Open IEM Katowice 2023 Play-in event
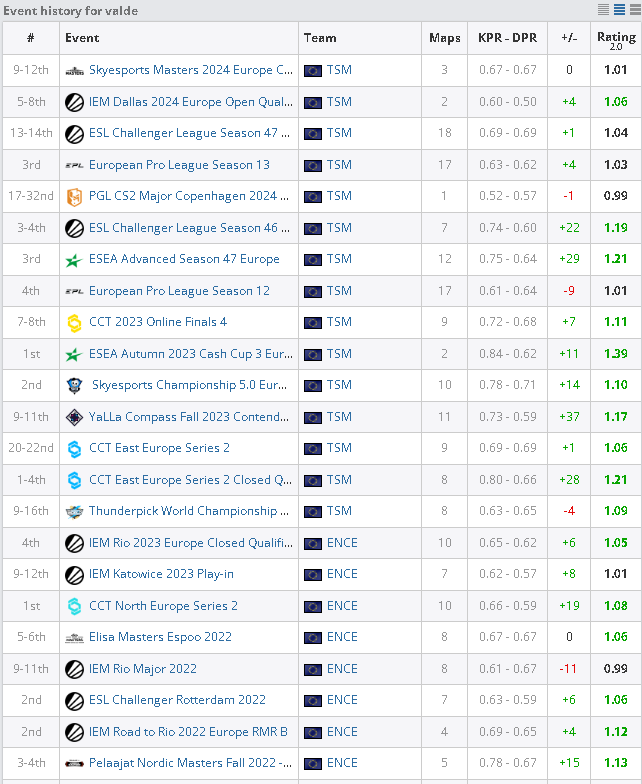 (x=161, y=574)
